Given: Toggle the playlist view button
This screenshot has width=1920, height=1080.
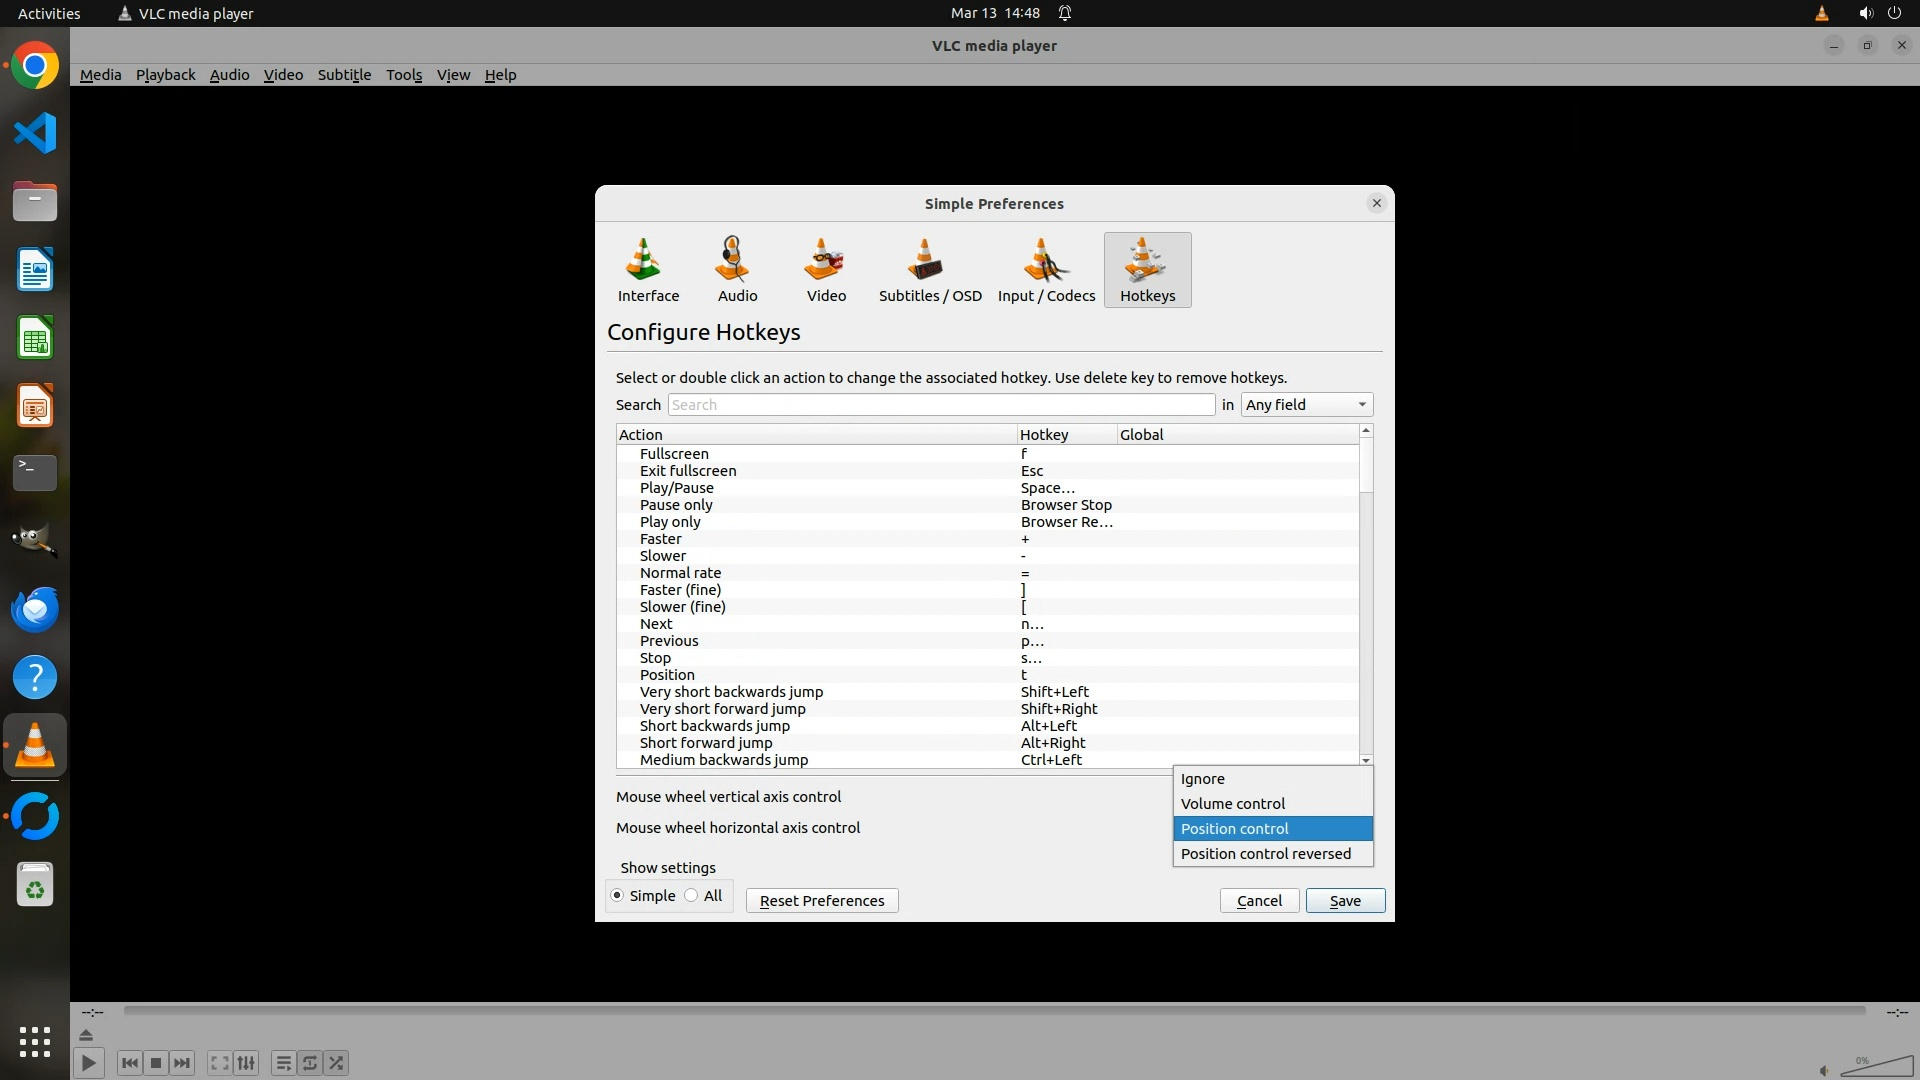Looking at the screenshot, I should tap(283, 1063).
